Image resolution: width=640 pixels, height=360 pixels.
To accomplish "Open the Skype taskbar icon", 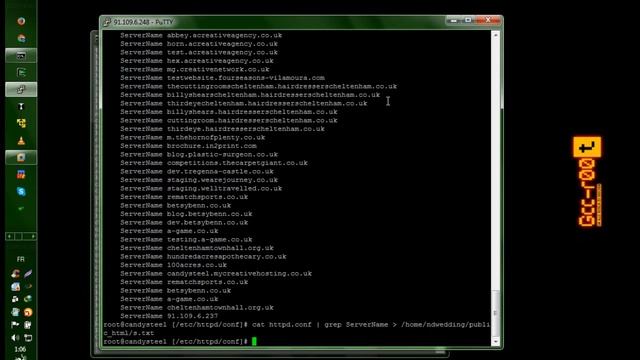I will [21, 191].
